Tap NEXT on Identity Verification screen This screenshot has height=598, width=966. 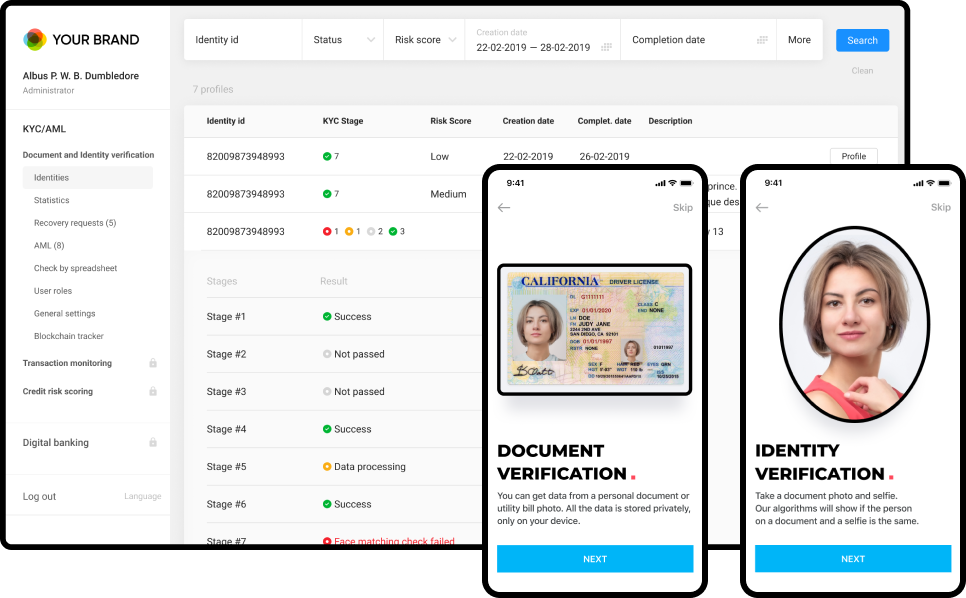(x=853, y=559)
